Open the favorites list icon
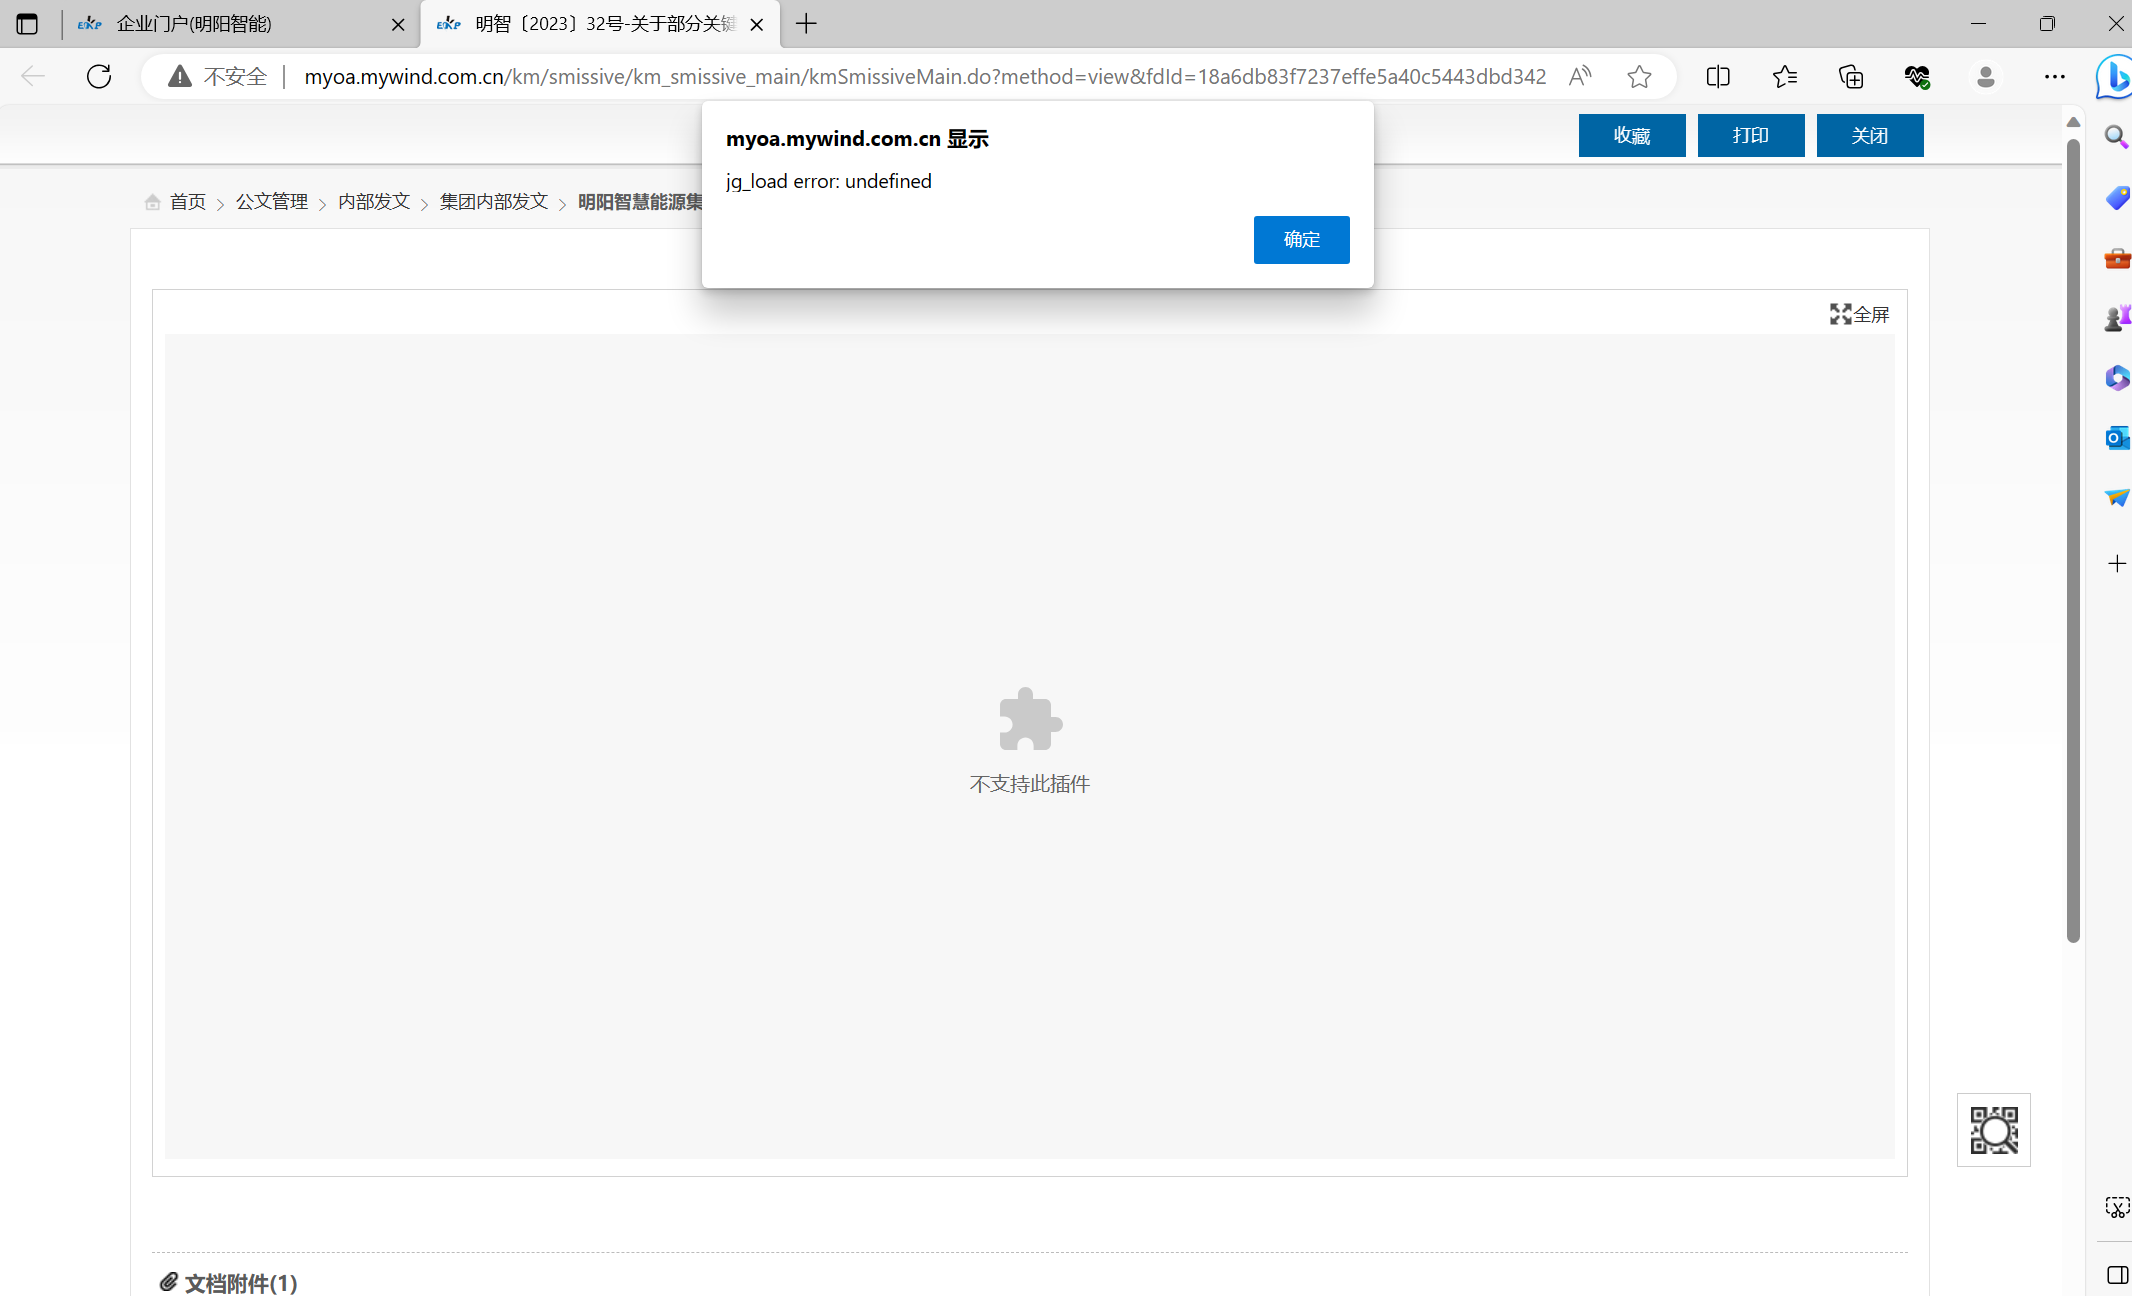Screen dimensions: 2132x1296 1785,77
